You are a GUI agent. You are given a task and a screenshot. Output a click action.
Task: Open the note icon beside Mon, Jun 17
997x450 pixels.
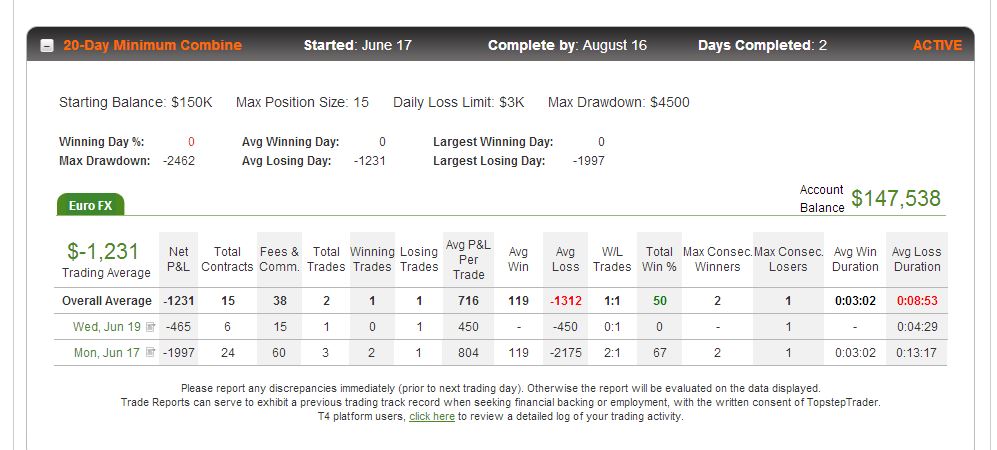[151, 352]
